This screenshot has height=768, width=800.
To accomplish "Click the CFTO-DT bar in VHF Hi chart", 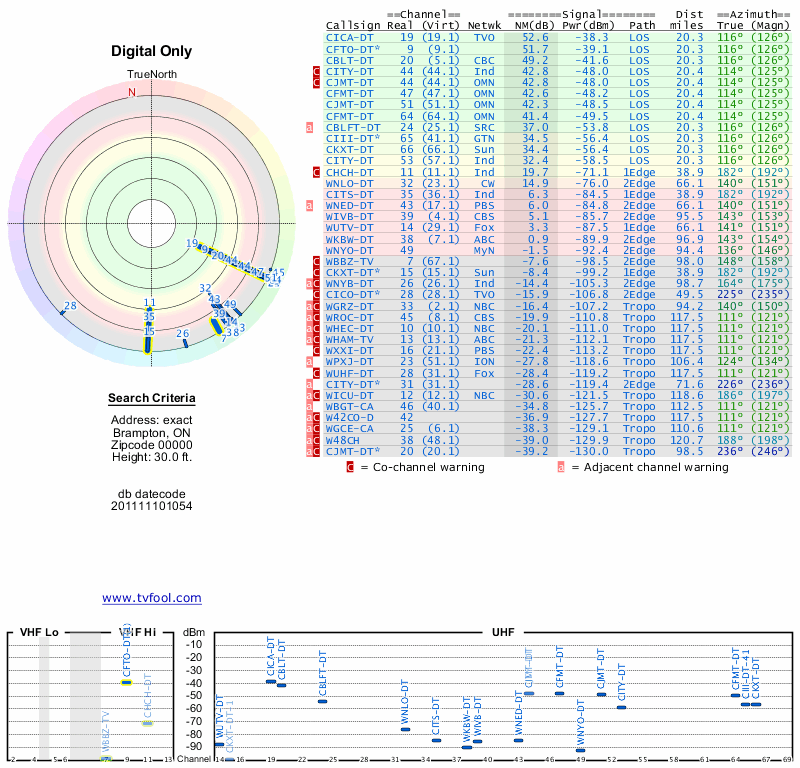I will point(127,682).
